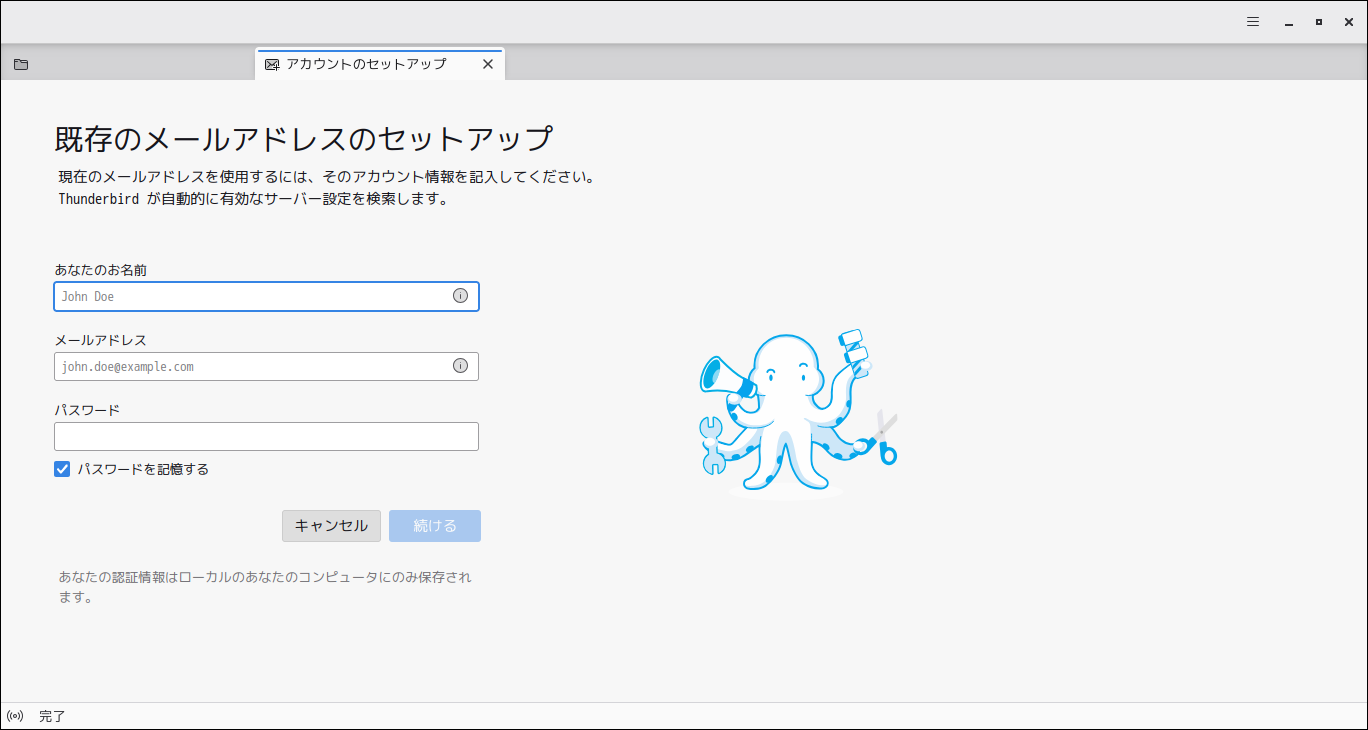Click the 続ける button
The image size is (1368, 730).
(435, 526)
